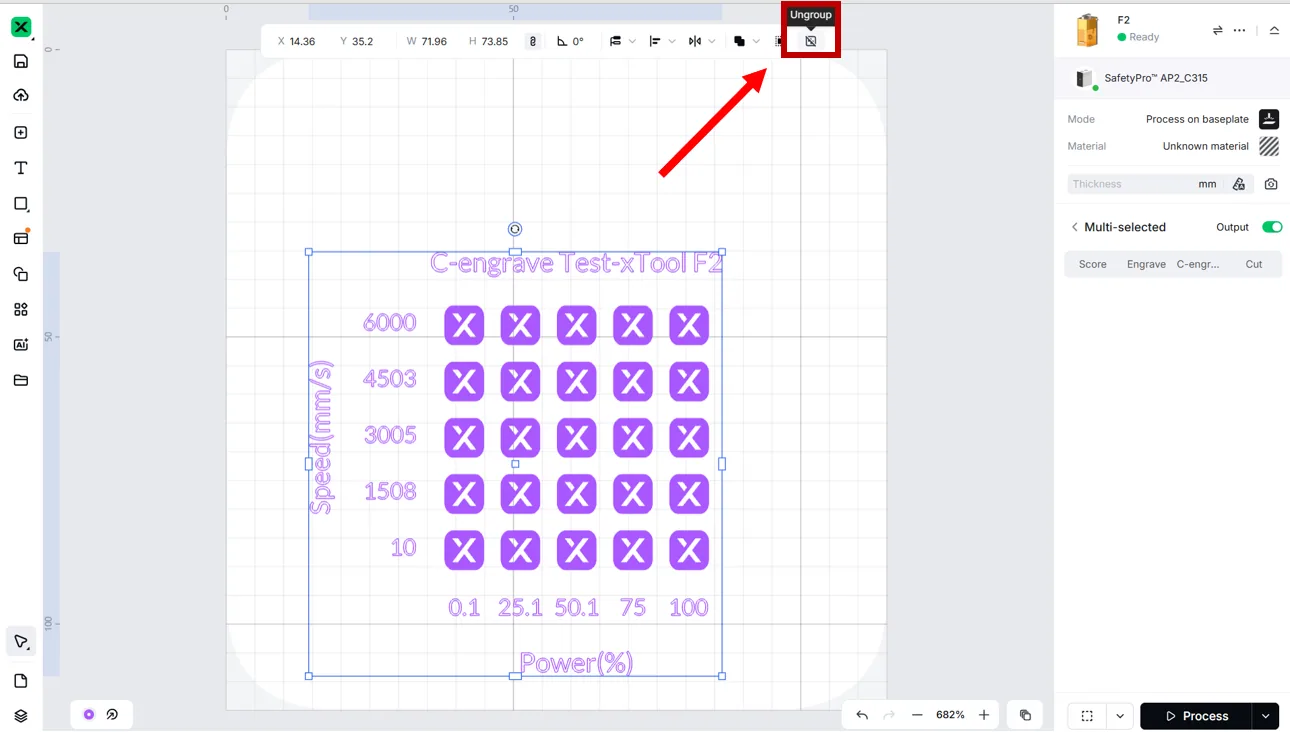Viewport: 1290px width, 732px height.
Task: Click the copy canvas icon beside zoom
Action: [1025, 715]
